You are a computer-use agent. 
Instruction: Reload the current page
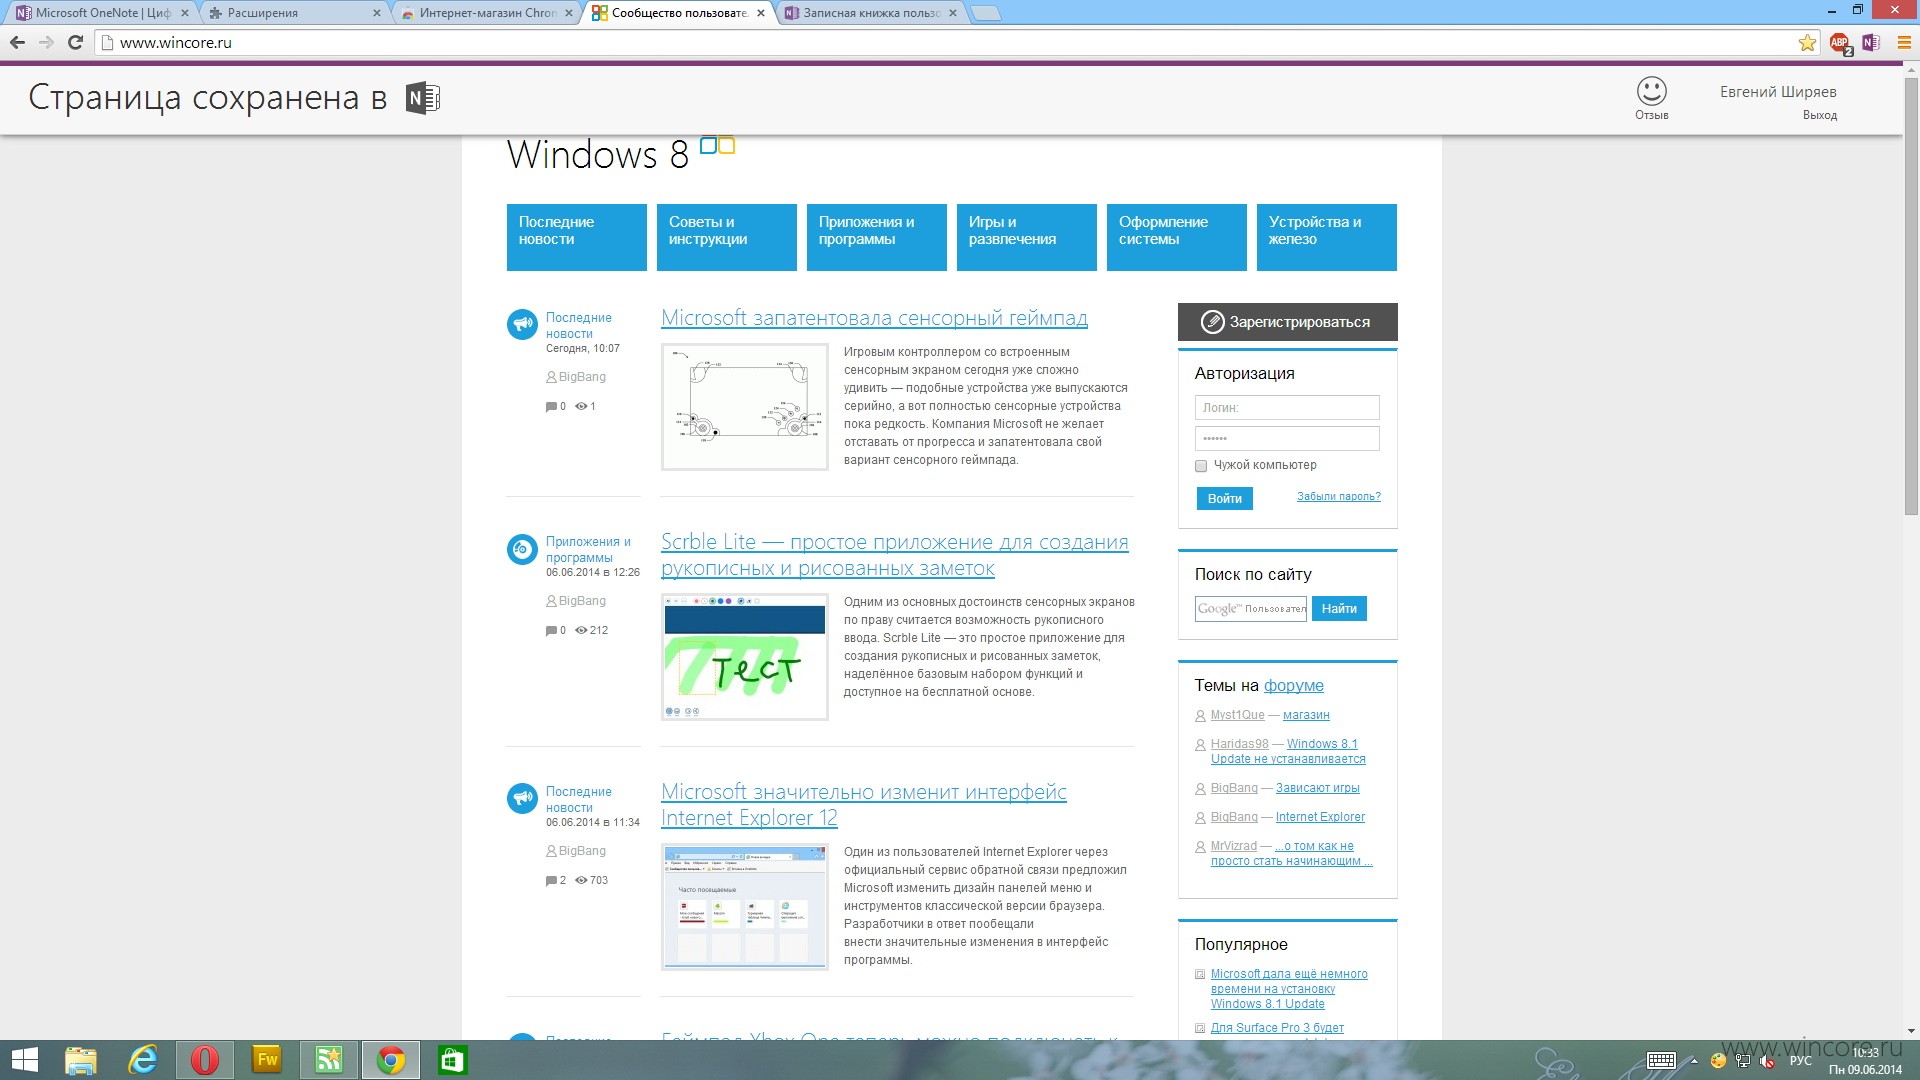[x=75, y=42]
